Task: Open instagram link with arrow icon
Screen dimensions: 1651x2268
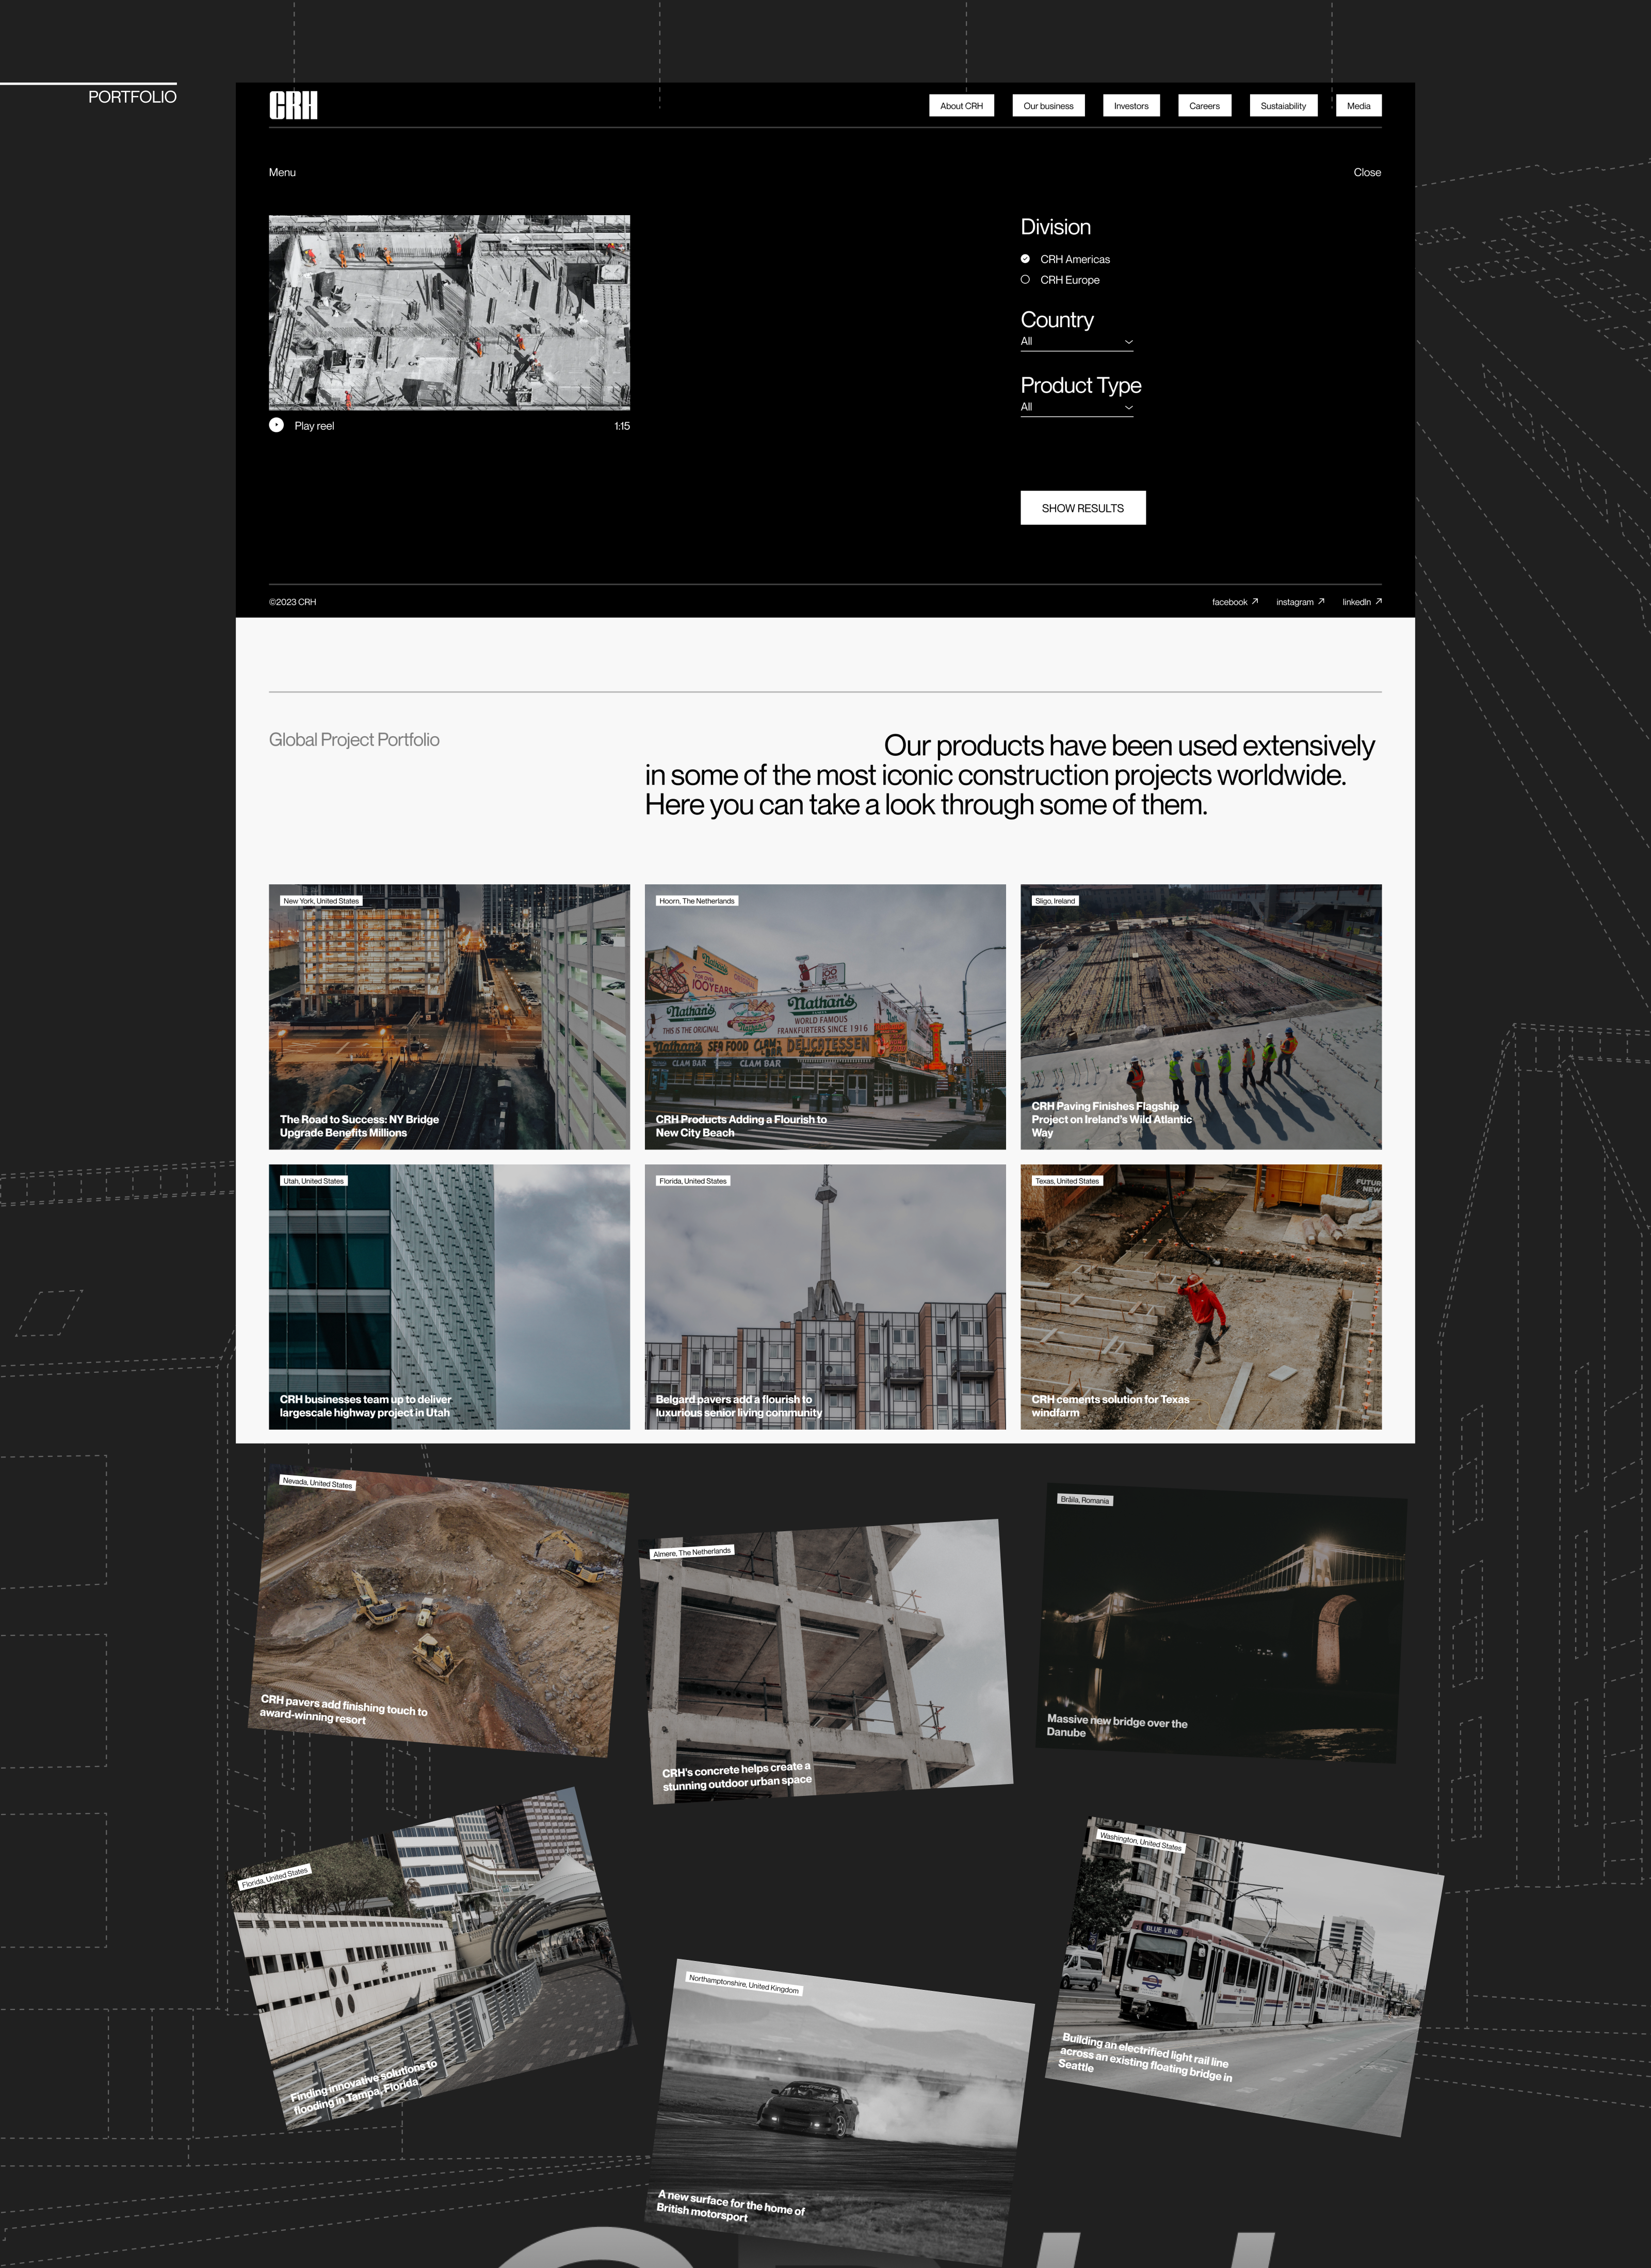Action: coord(1299,602)
